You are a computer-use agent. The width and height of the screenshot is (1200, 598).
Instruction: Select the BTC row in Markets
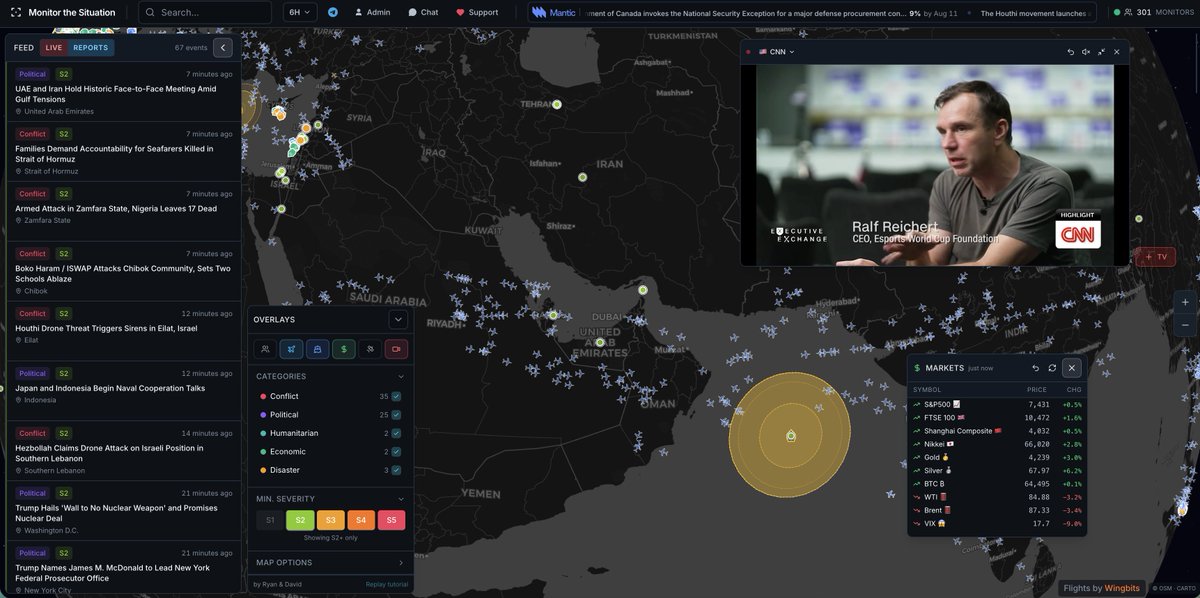click(997, 483)
